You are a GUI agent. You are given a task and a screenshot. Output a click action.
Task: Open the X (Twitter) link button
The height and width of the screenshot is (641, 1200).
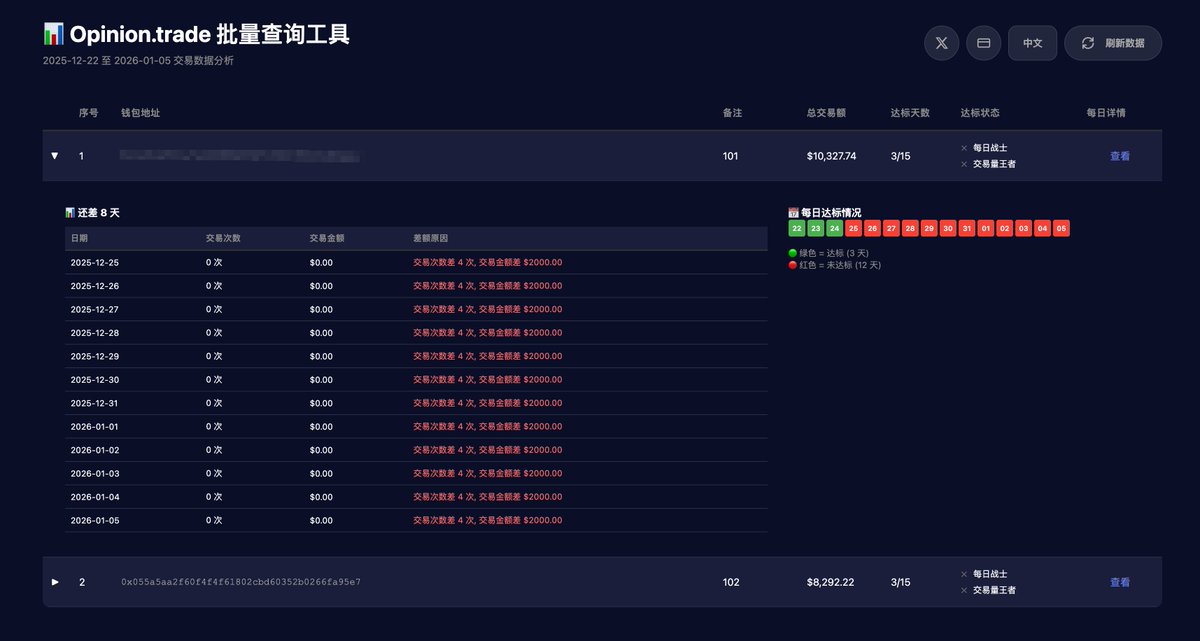click(x=941, y=43)
